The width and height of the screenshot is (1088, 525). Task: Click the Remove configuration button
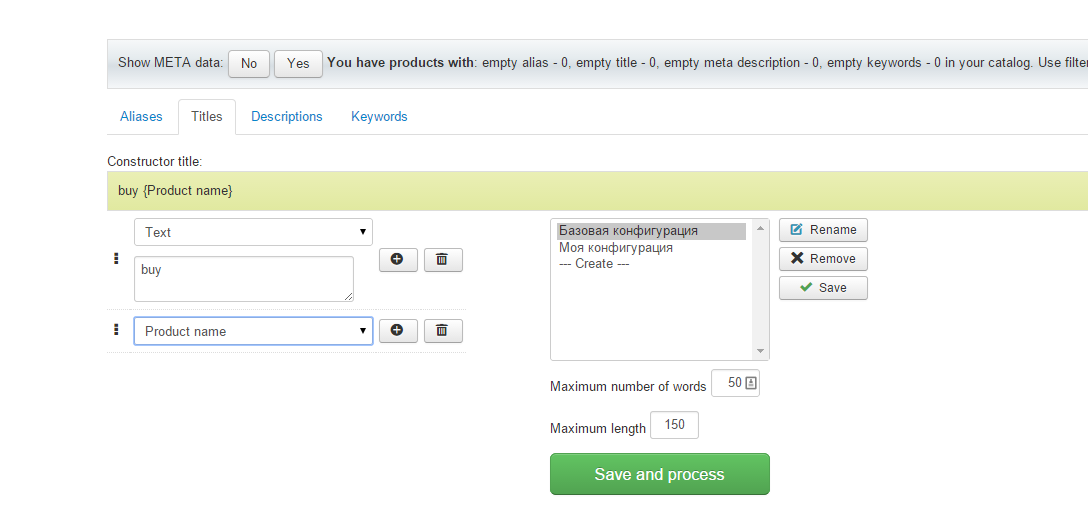point(823,259)
